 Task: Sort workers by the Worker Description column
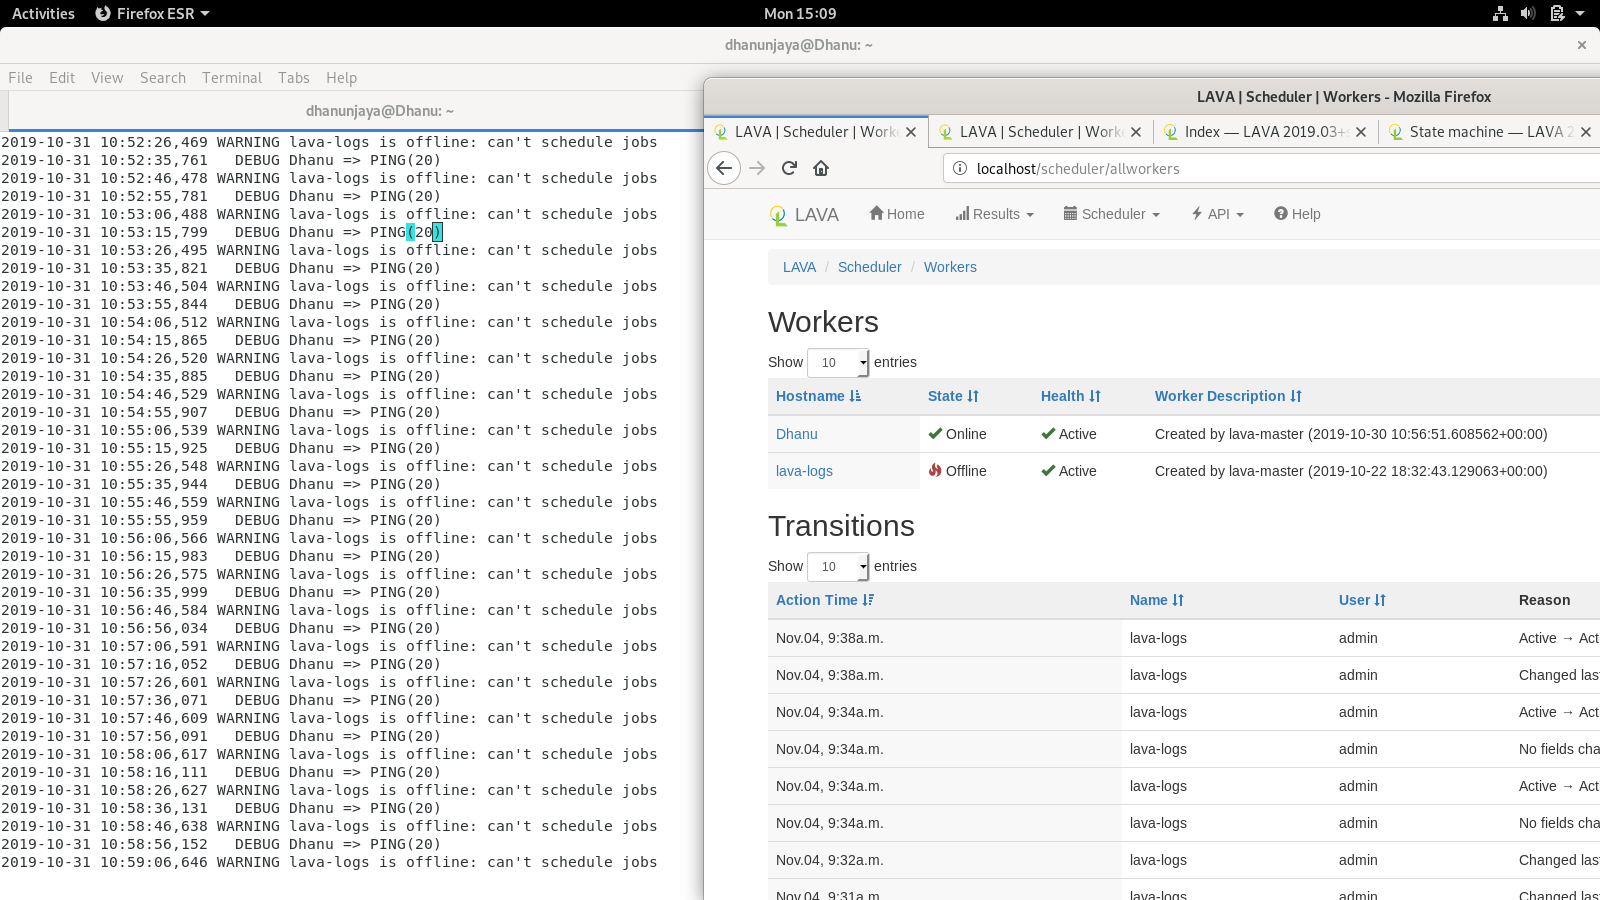(x=1228, y=396)
